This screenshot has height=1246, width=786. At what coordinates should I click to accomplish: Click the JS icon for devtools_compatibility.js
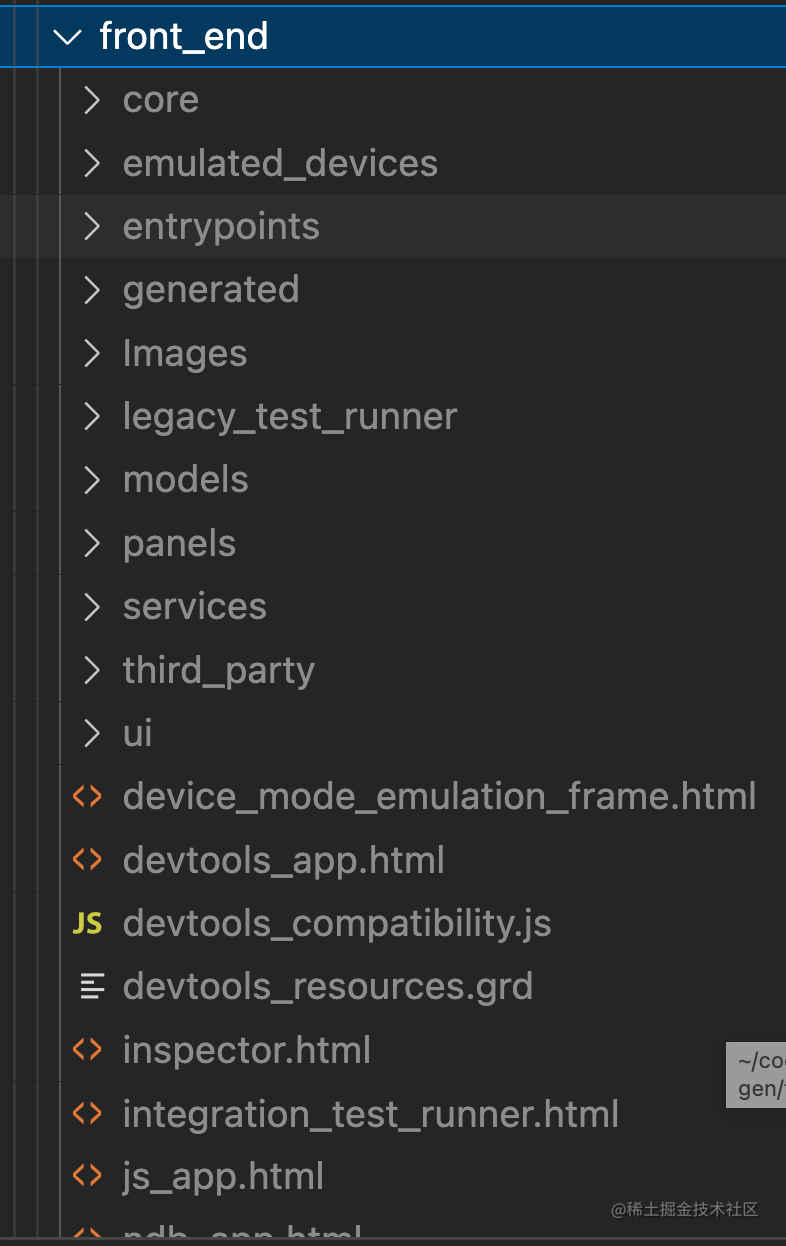click(x=88, y=924)
